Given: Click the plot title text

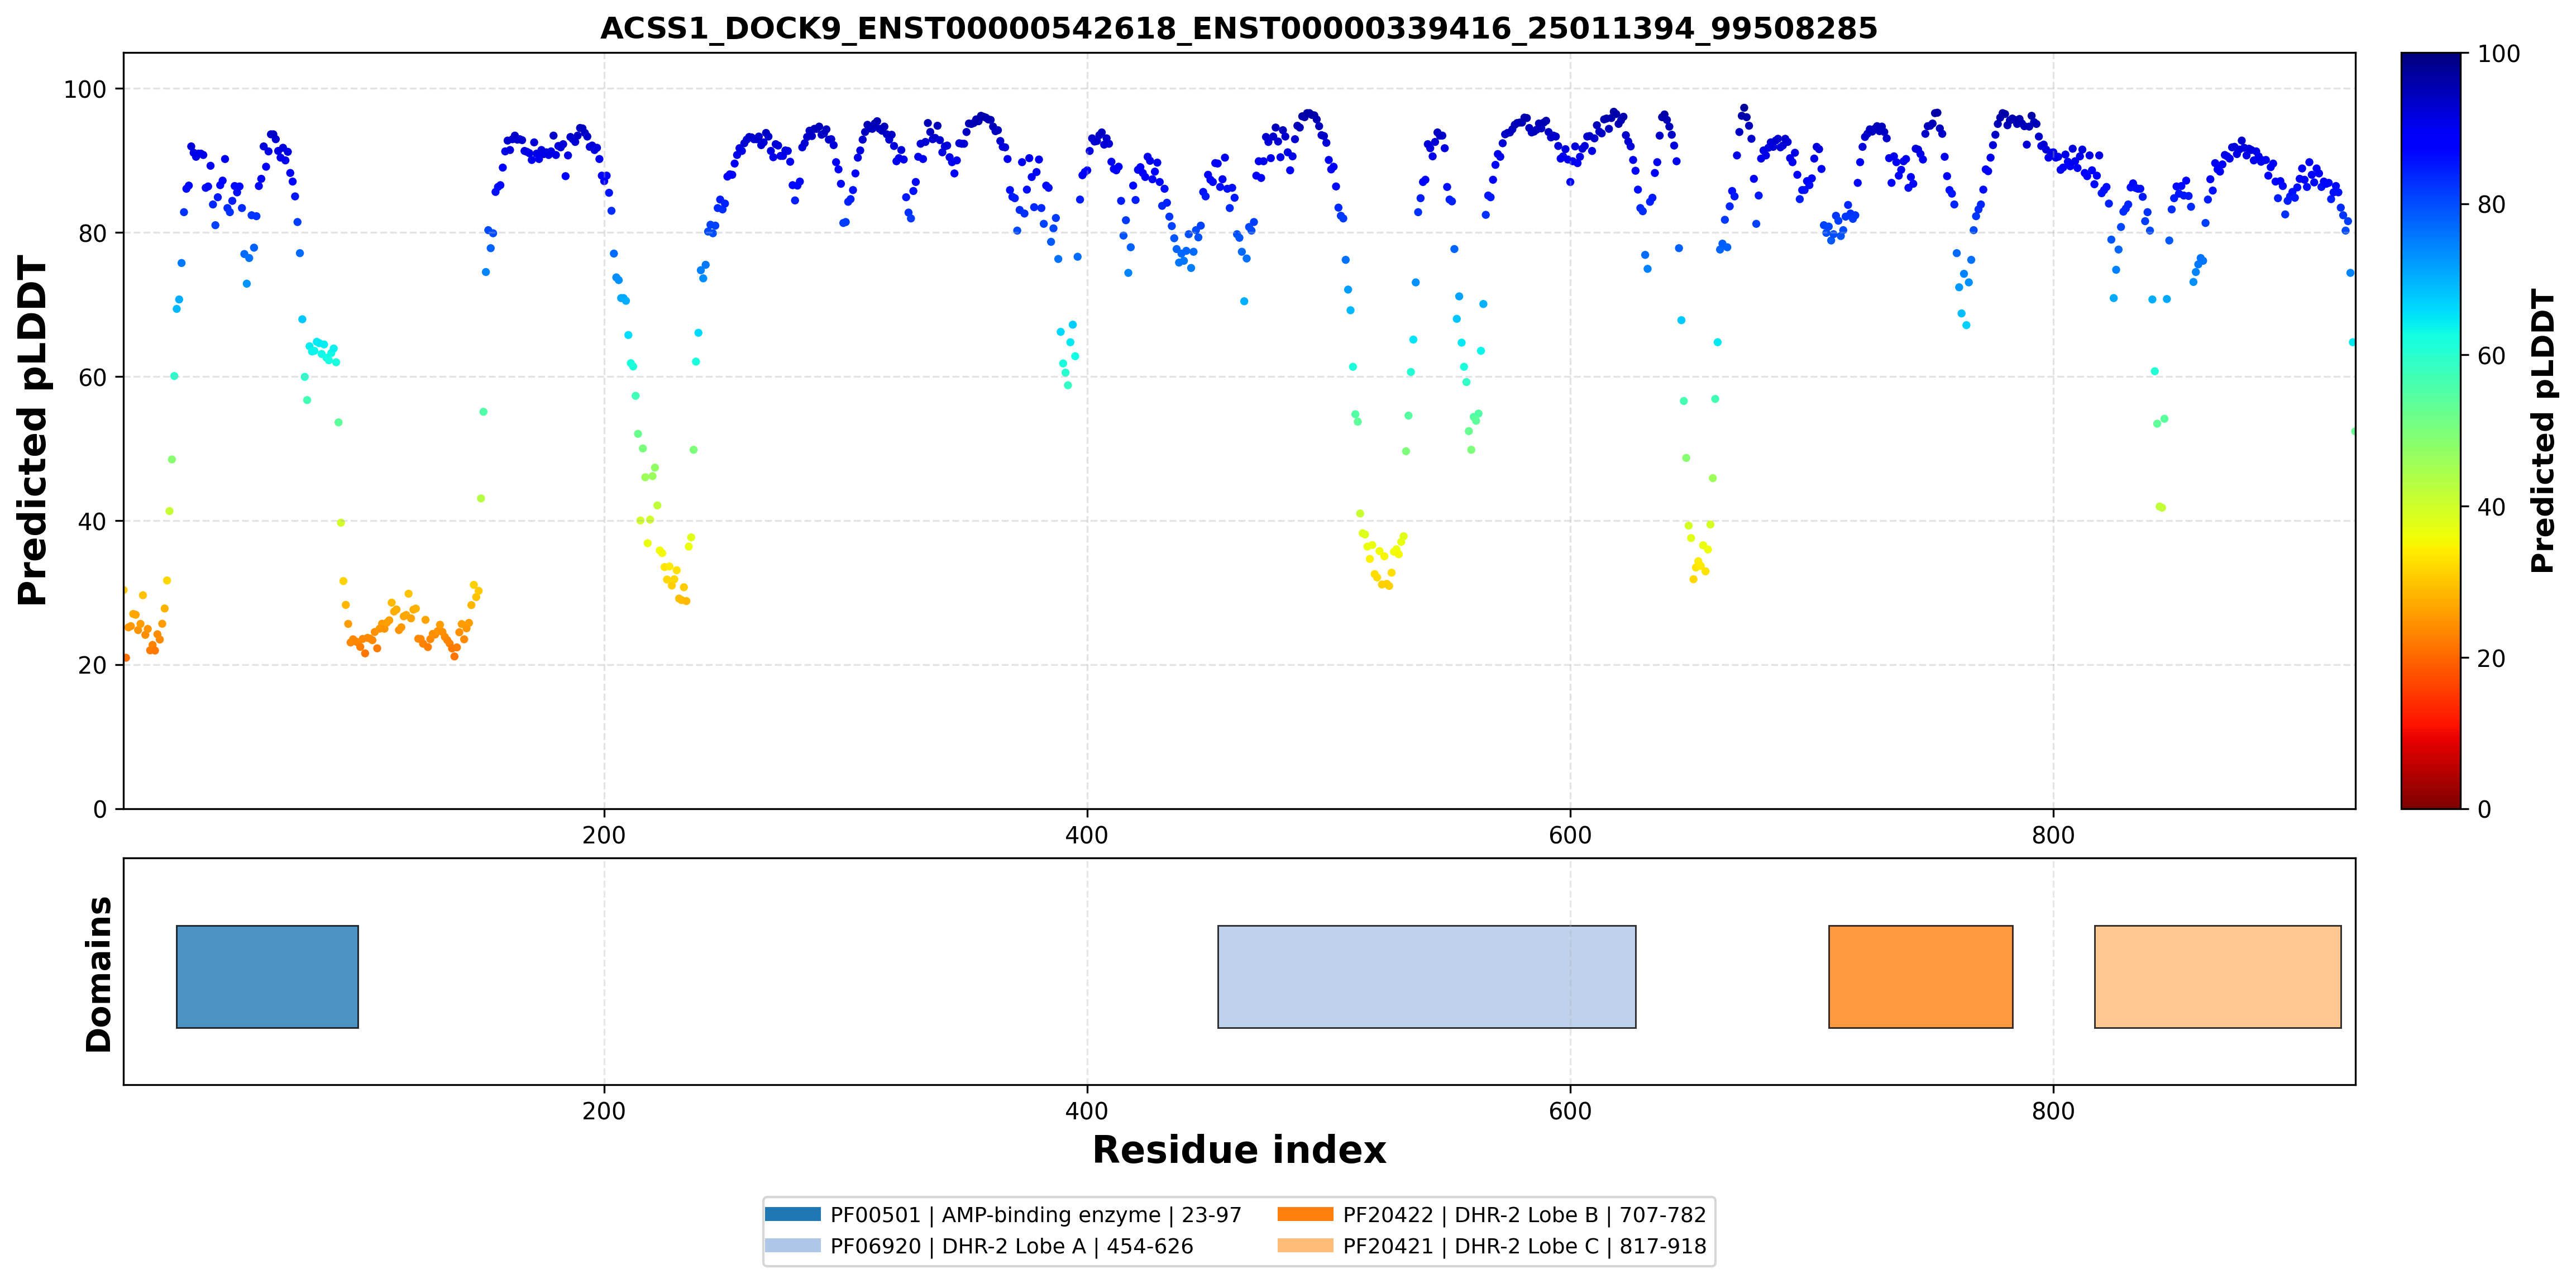Looking at the screenshot, I should pos(1239,28).
